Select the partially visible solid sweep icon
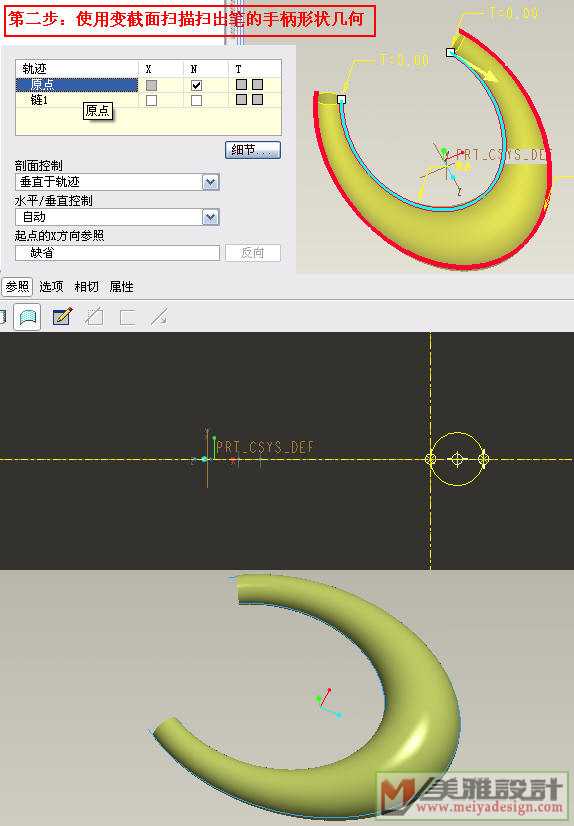This screenshot has width=574, height=826. point(3,317)
